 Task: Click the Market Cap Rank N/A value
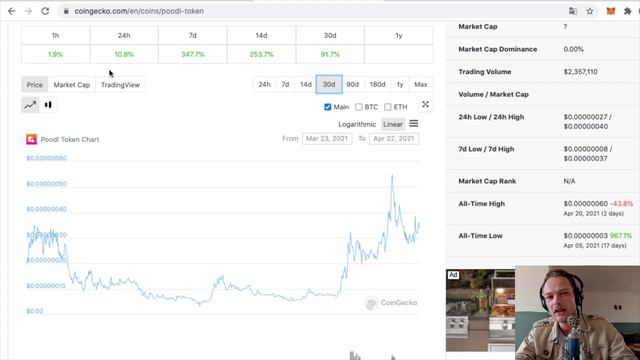(569, 181)
